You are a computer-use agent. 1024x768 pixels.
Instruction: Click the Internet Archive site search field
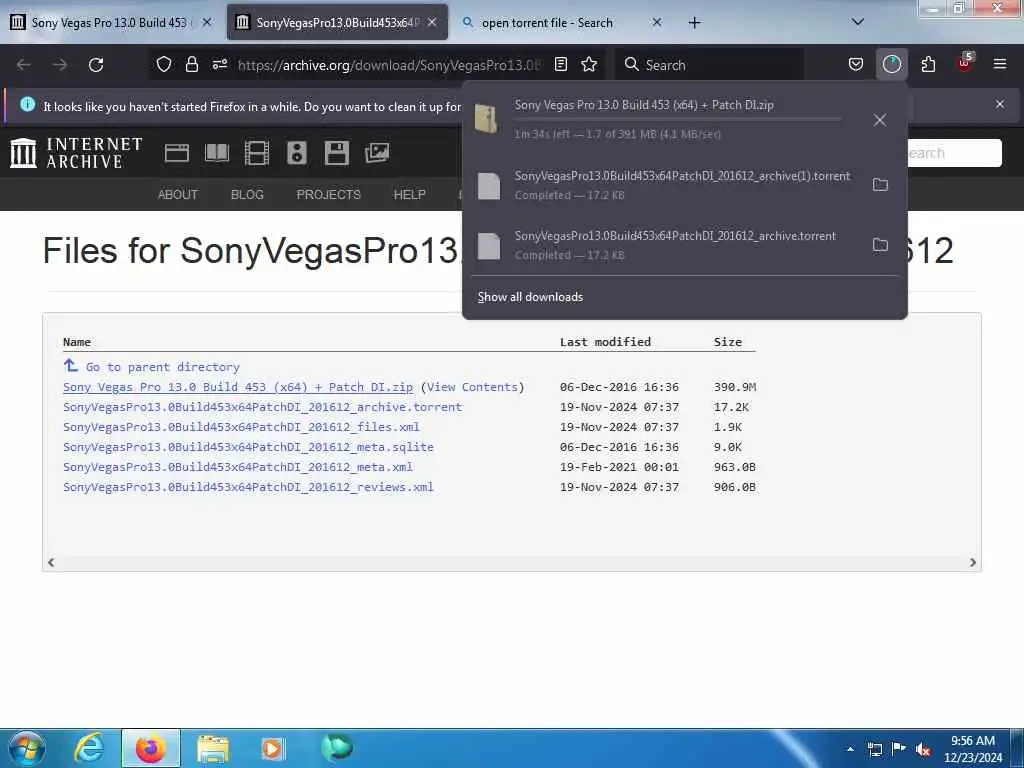click(x=954, y=153)
